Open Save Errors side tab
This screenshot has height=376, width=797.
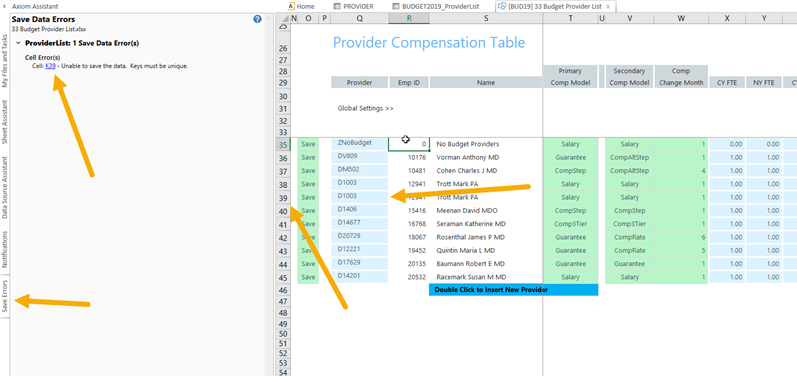pos(5,296)
